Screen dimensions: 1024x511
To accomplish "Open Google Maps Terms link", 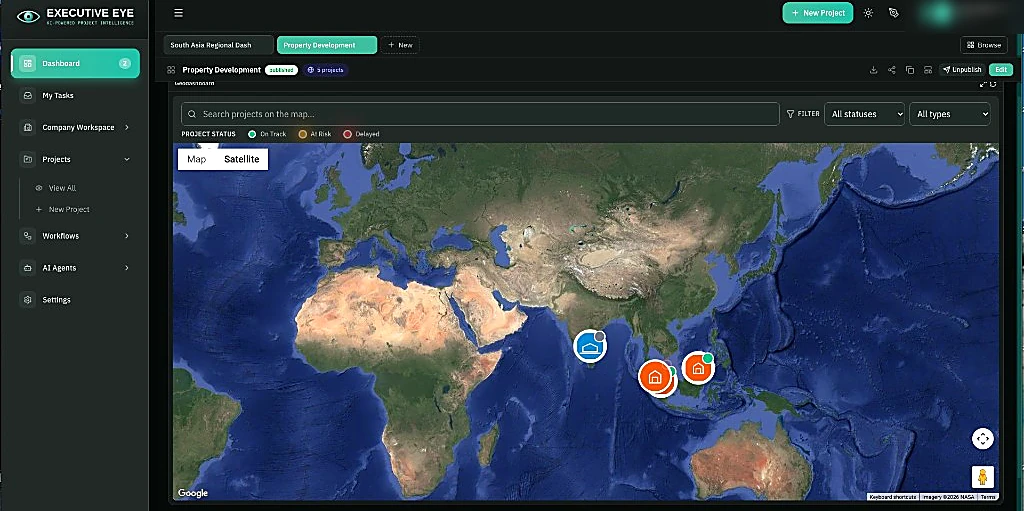I will tap(987, 497).
